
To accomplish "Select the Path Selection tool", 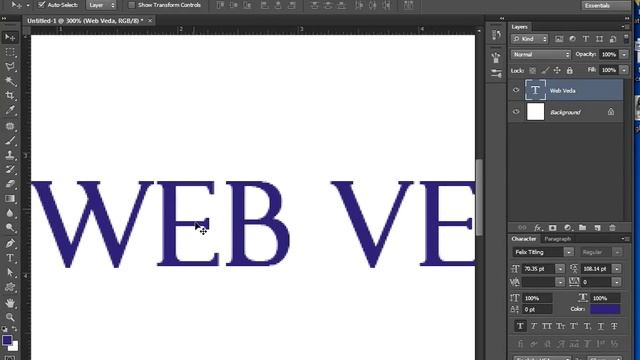I will tap(10, 272).
